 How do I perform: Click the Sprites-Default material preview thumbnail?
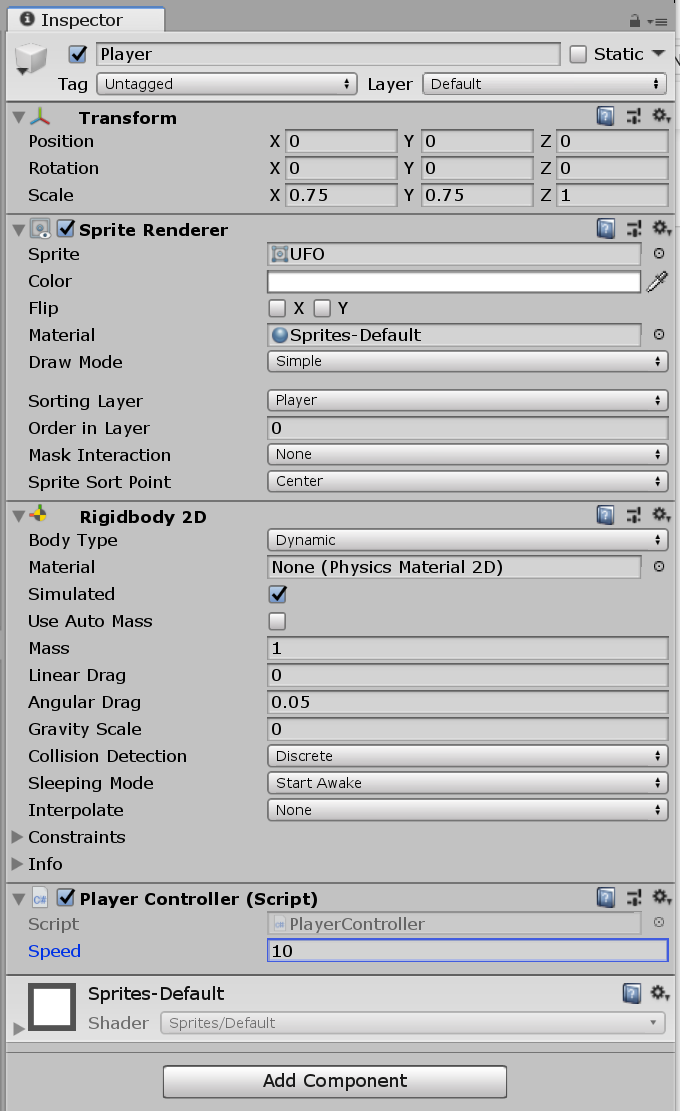point(52,1006)
